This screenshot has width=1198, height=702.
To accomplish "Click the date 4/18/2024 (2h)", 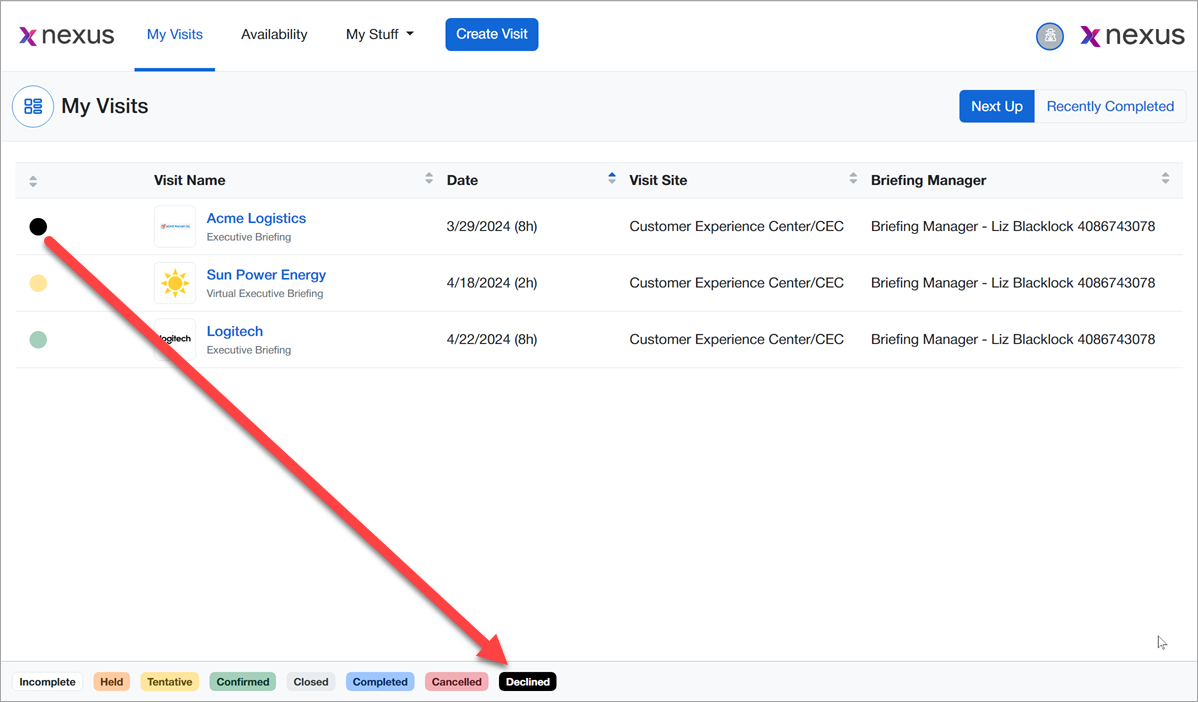I will (x=492, y=283).
